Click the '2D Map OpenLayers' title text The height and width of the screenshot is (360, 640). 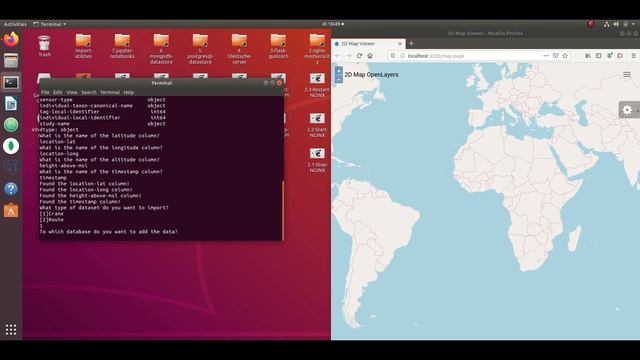click(x=371, y=75)
